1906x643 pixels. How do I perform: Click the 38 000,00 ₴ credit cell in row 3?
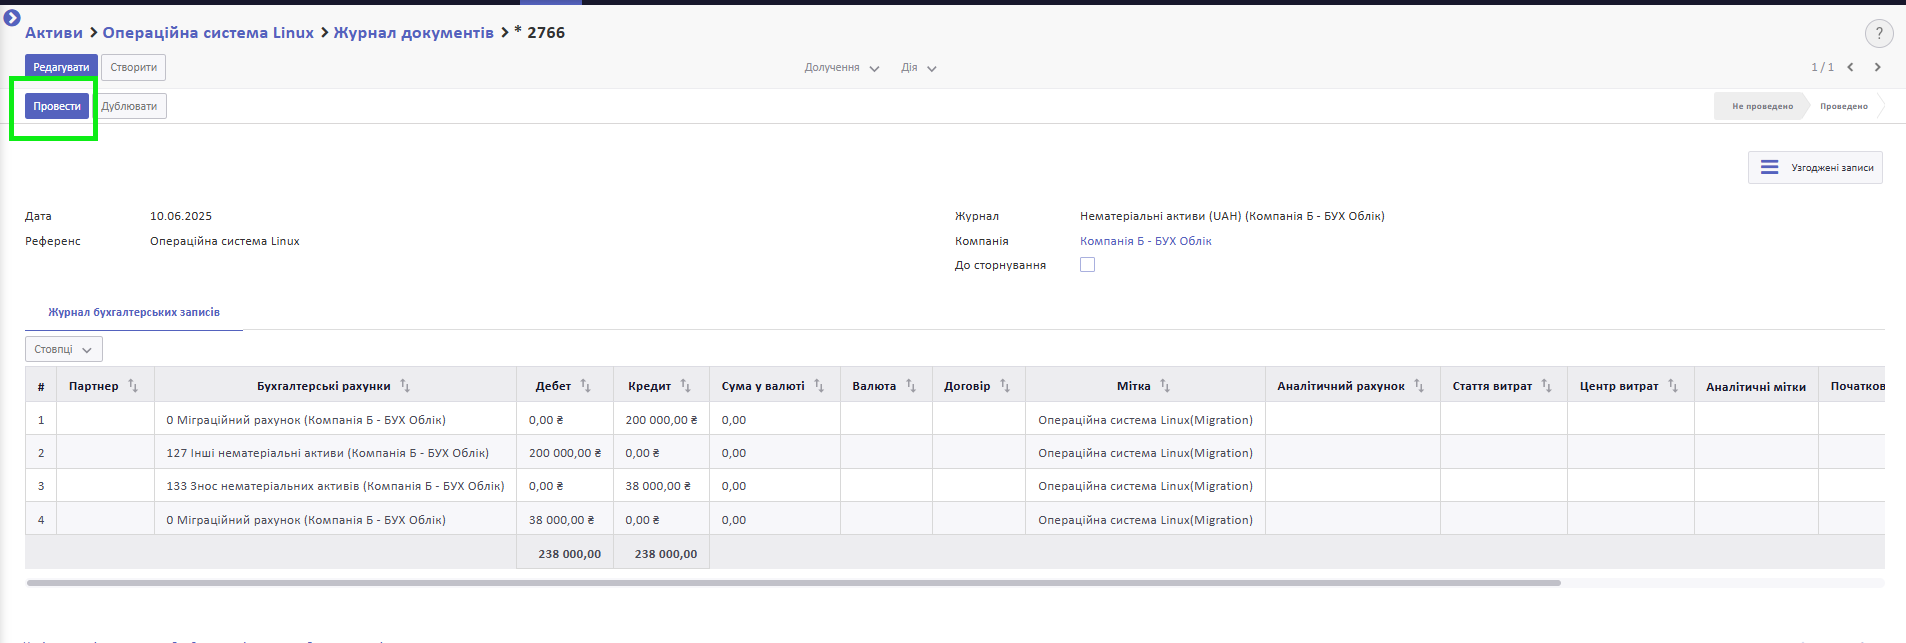661,486
